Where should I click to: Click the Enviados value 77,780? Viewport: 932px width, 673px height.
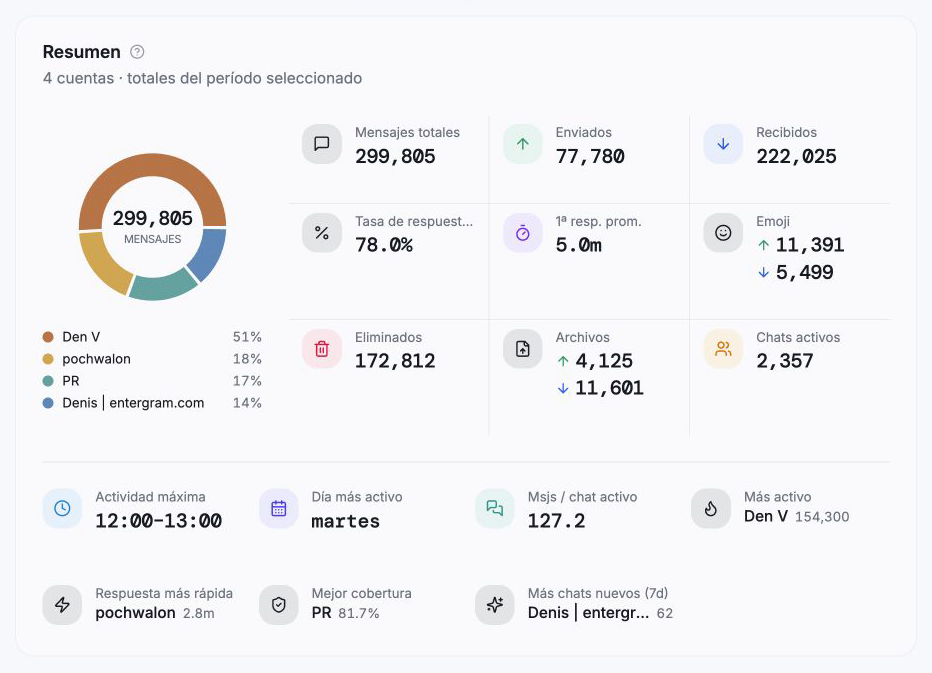click(590, 156)
